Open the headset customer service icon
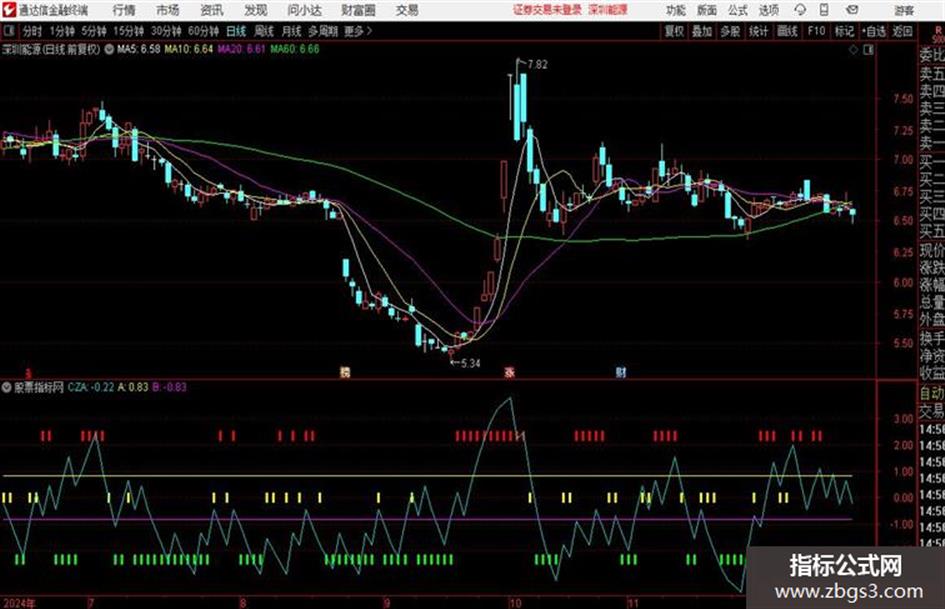The height and width of the screenshot is (609, 945). tap(800, 10)
